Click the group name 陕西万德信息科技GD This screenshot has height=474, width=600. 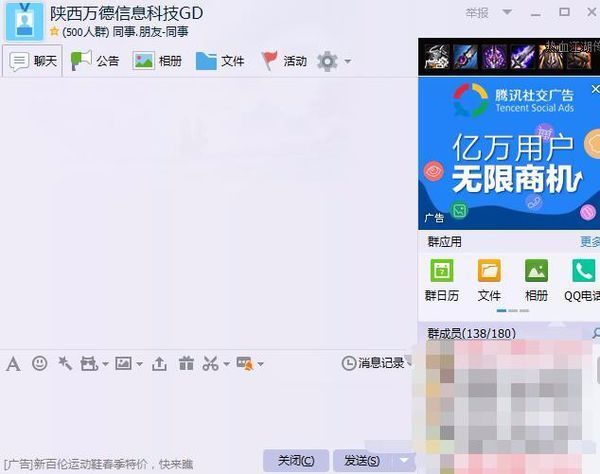pyautogui.click(x=126, y=14)
